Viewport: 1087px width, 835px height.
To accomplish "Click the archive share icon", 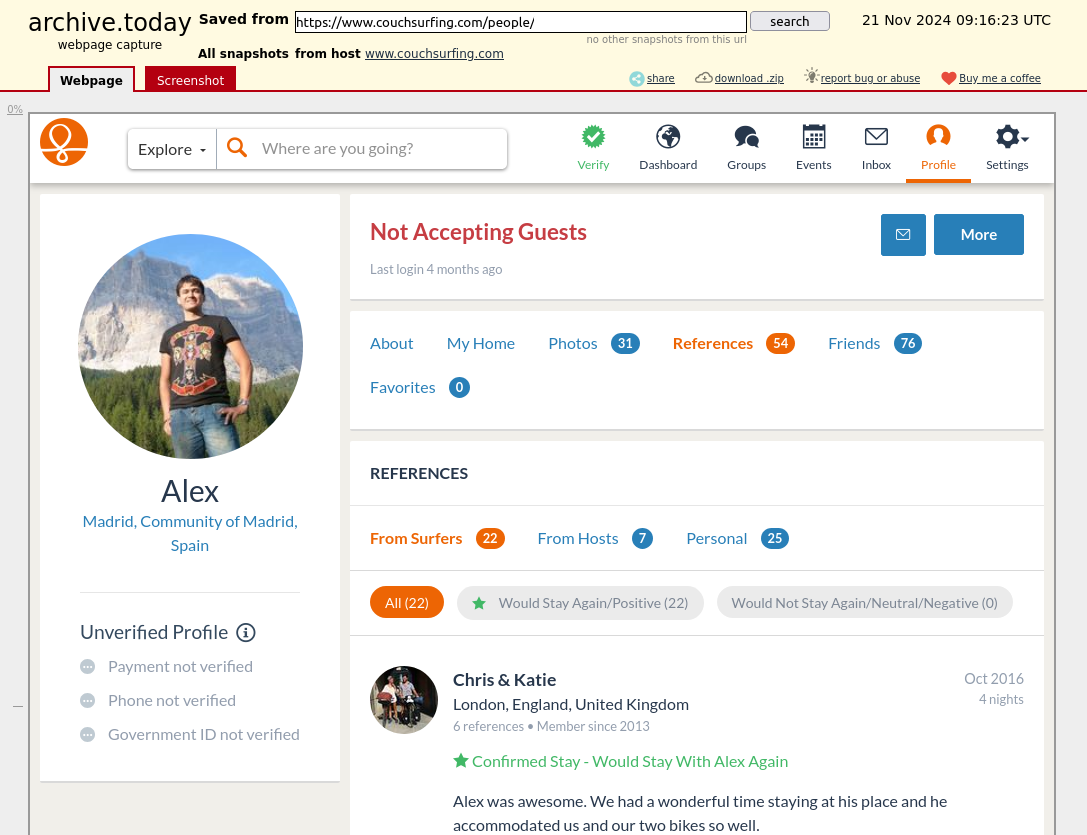I will [x=636, y=78].
